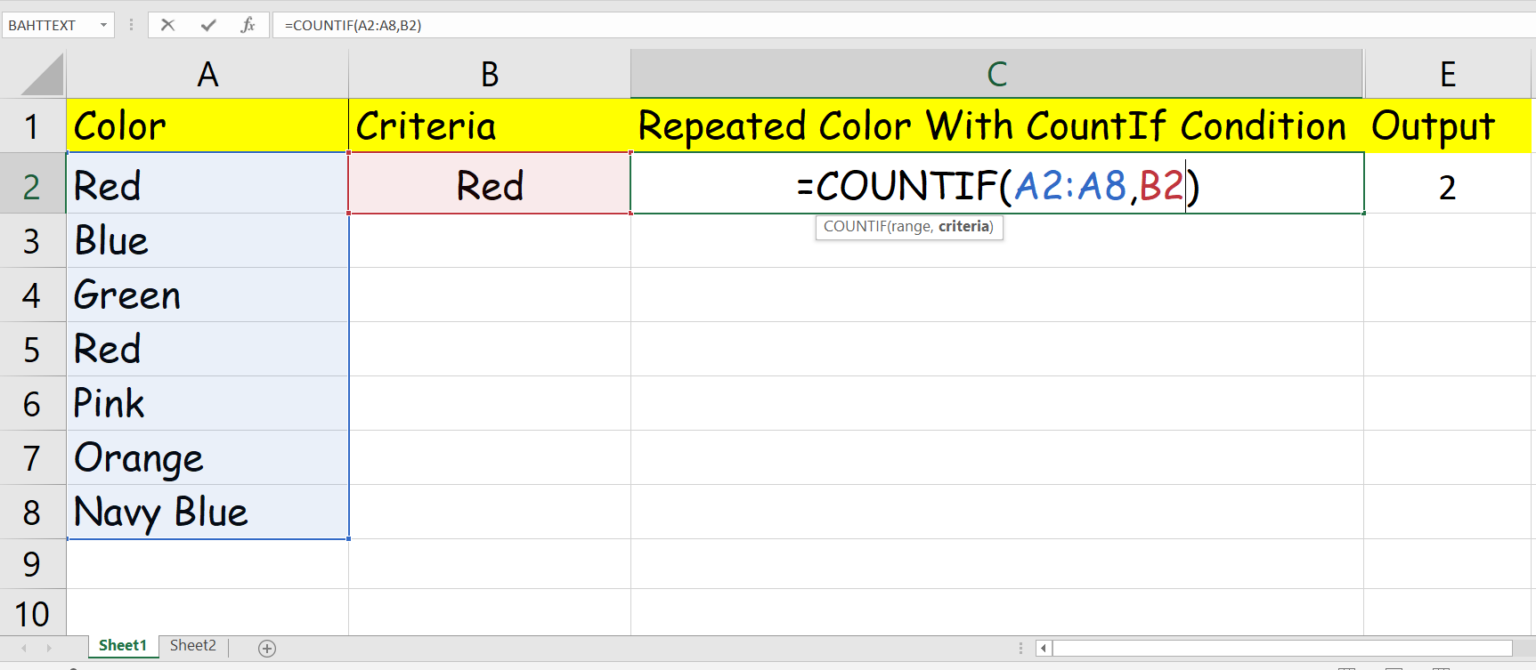Select the Sheet1 tab
This screenshot has width=1536, height=670.
(122, 646)
